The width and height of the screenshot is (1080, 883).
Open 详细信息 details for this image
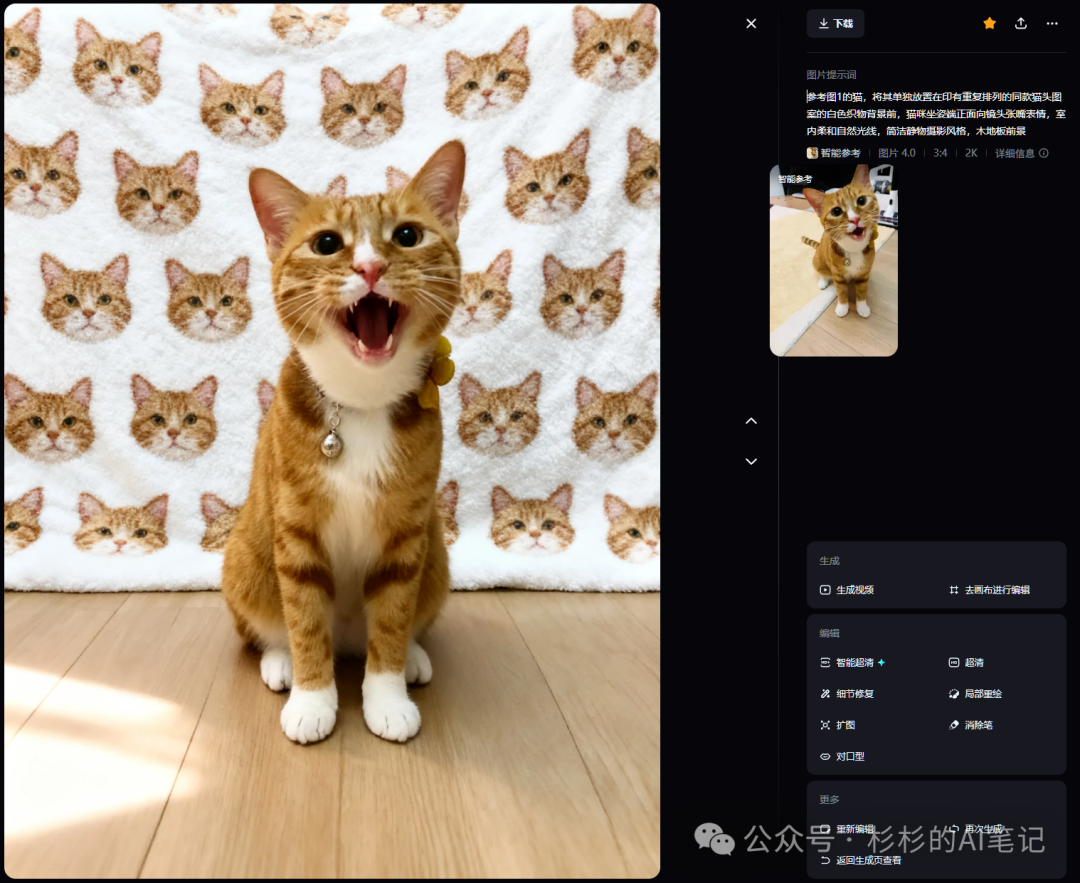(1021, 153)
